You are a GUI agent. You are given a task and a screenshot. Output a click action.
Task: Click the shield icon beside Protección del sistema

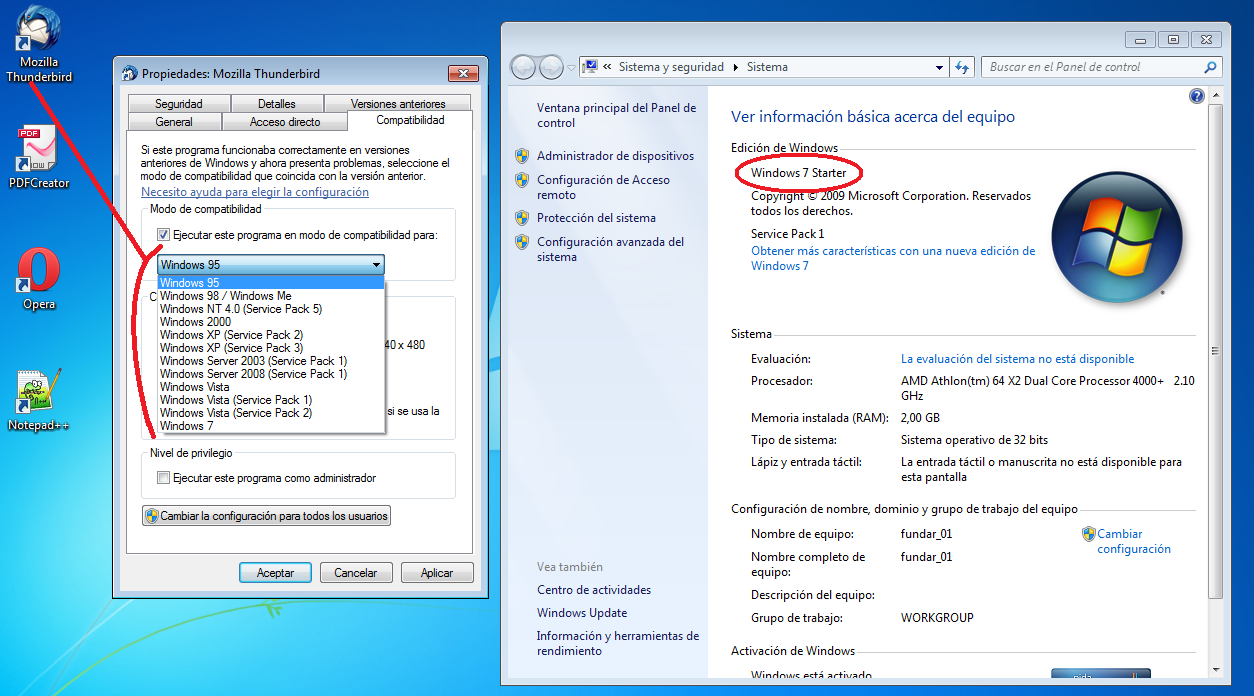521,218
